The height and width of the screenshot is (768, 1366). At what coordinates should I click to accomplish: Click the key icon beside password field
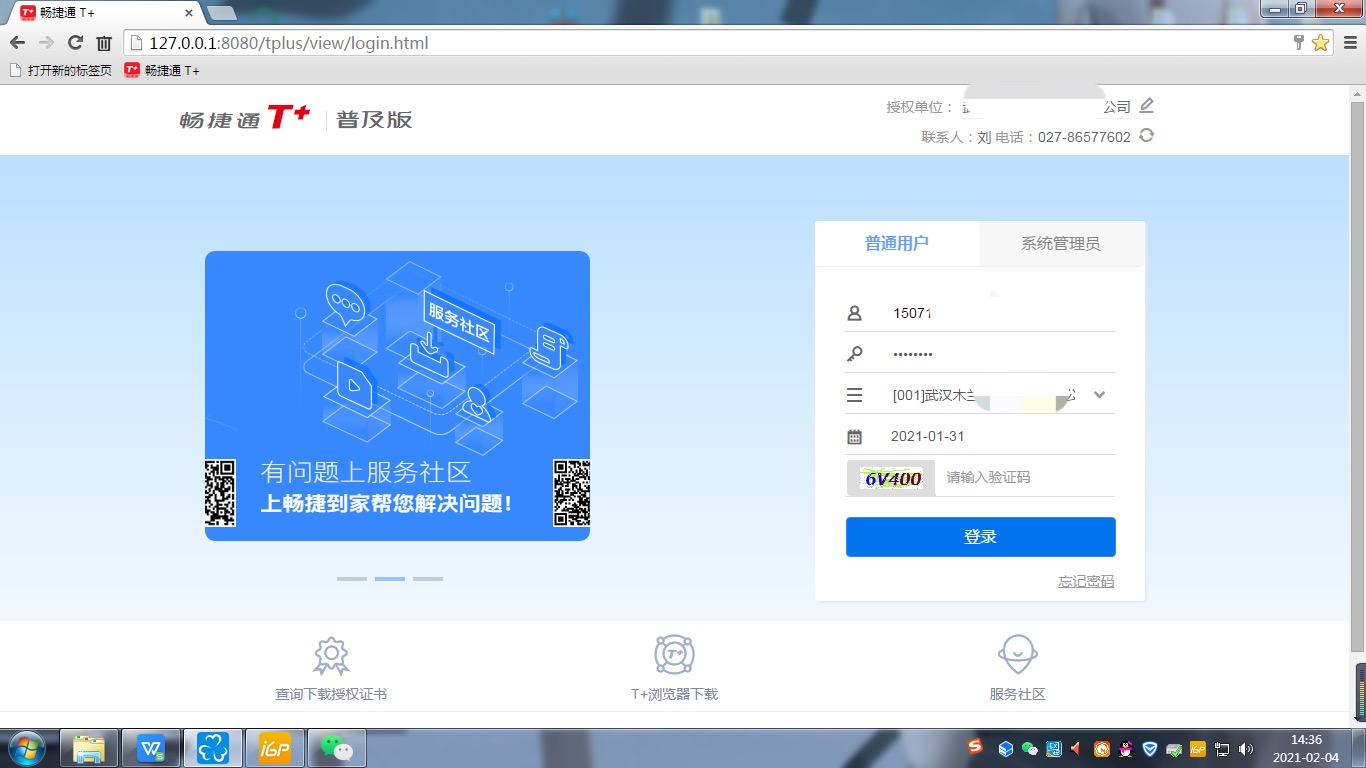(x=854, y=354)
